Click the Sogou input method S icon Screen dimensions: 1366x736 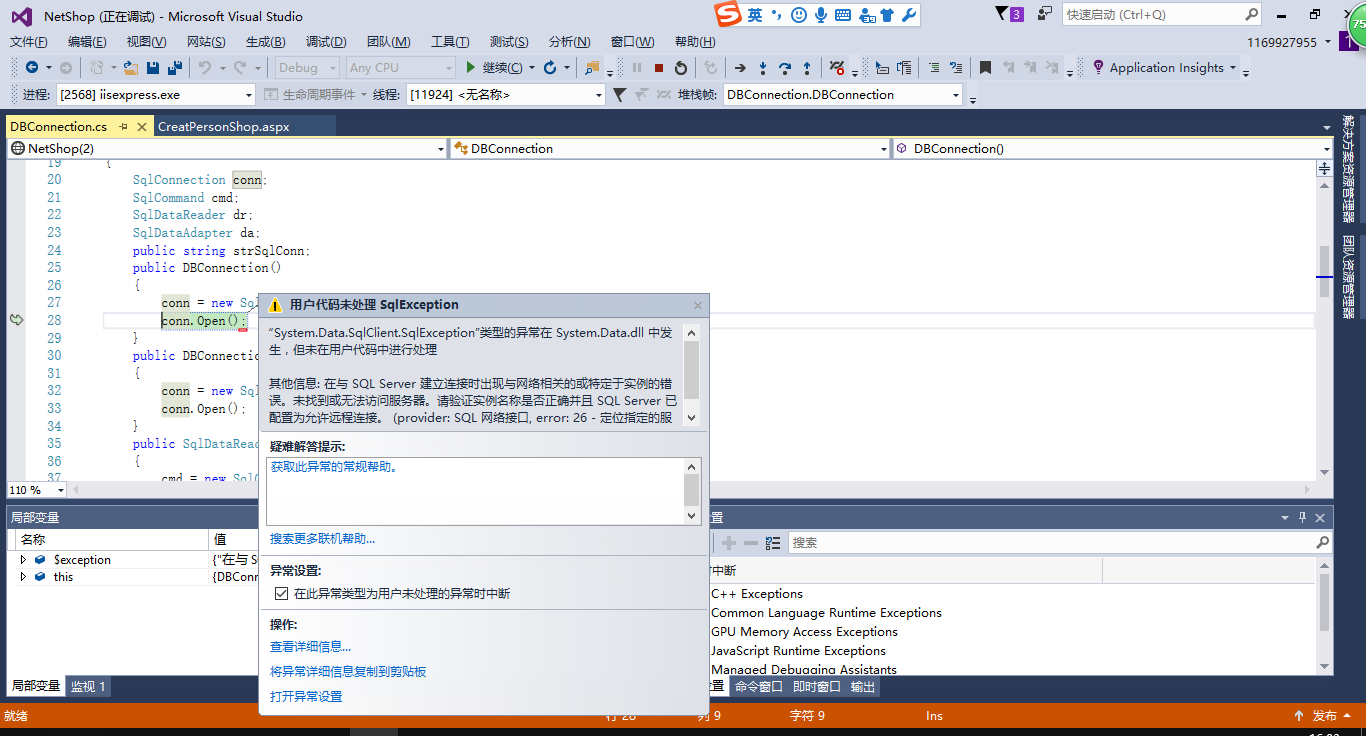[728, 14]
